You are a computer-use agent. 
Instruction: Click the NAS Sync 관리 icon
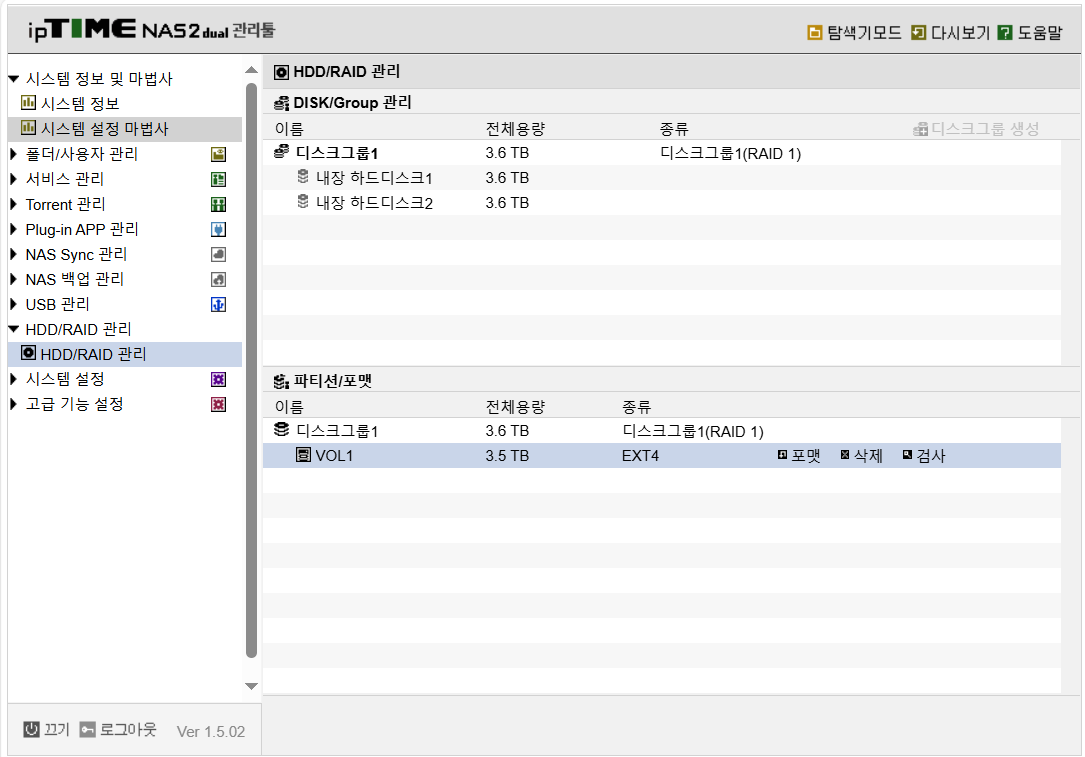(219, 254)
